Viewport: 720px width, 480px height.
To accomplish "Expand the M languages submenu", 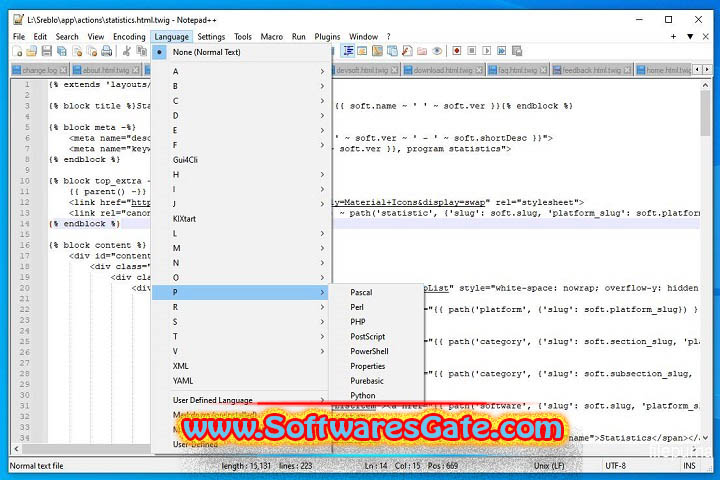I will click(x=241, y=248).
